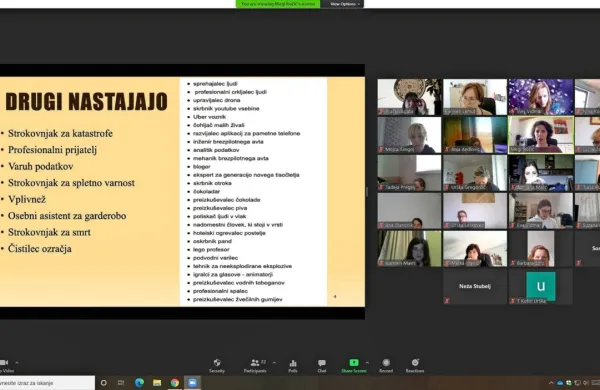Select Neža Stubelj participant tile
Viewport: 600px width, 390px height.
[x=475, y=286]
